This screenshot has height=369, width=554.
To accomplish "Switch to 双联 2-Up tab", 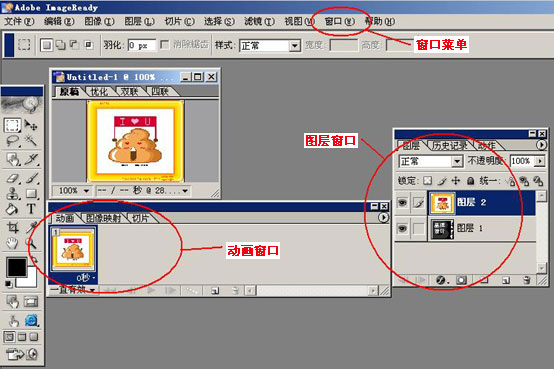I will pos(129,92).
